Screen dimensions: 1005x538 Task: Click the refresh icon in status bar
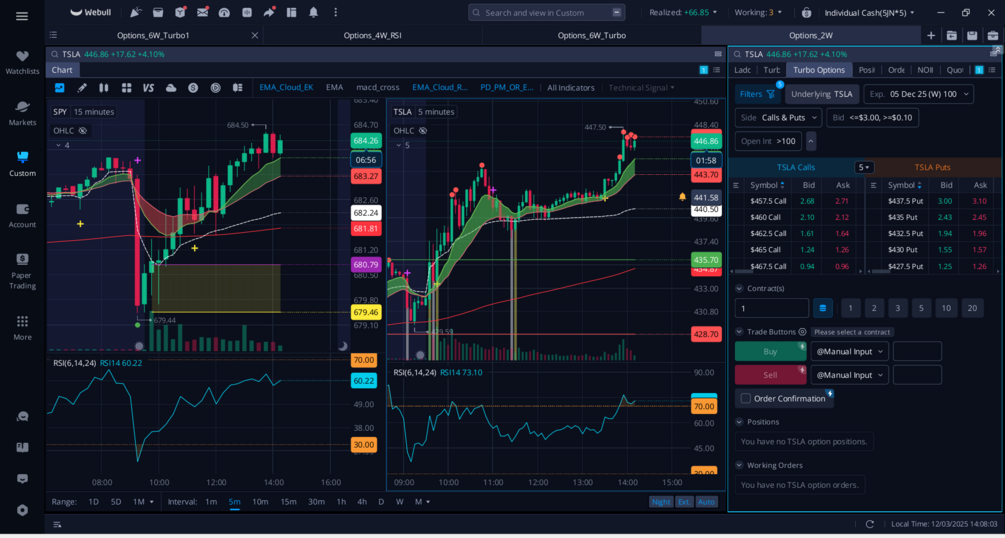[x=870, y=524]
